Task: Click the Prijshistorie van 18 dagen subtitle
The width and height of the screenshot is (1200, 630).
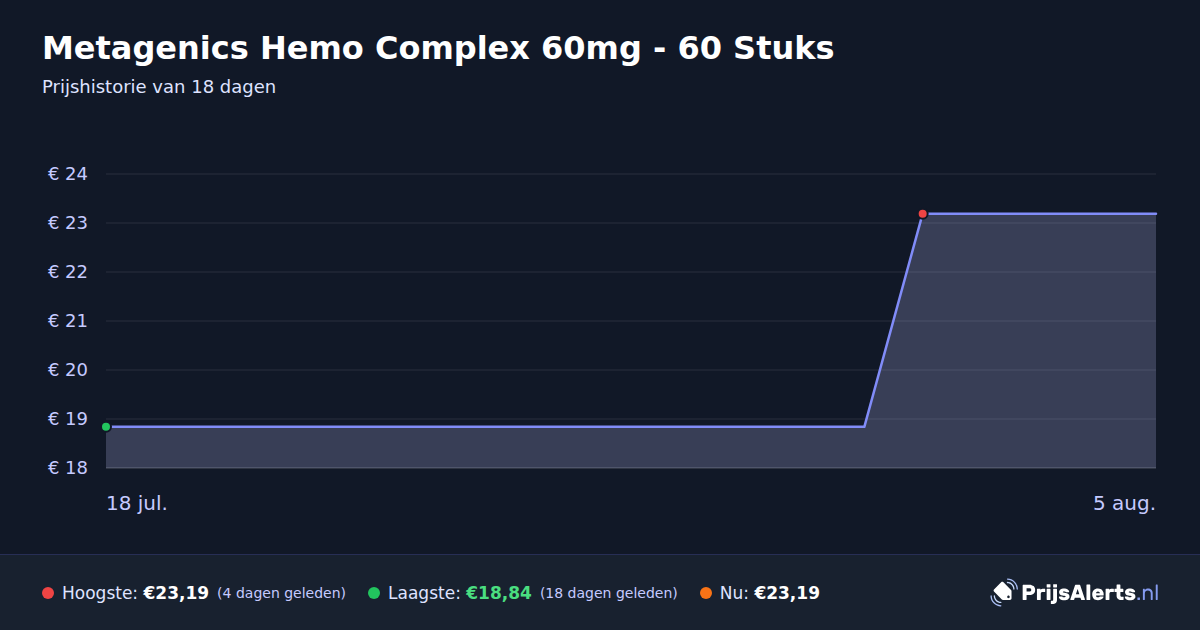Action: [159, 87]
